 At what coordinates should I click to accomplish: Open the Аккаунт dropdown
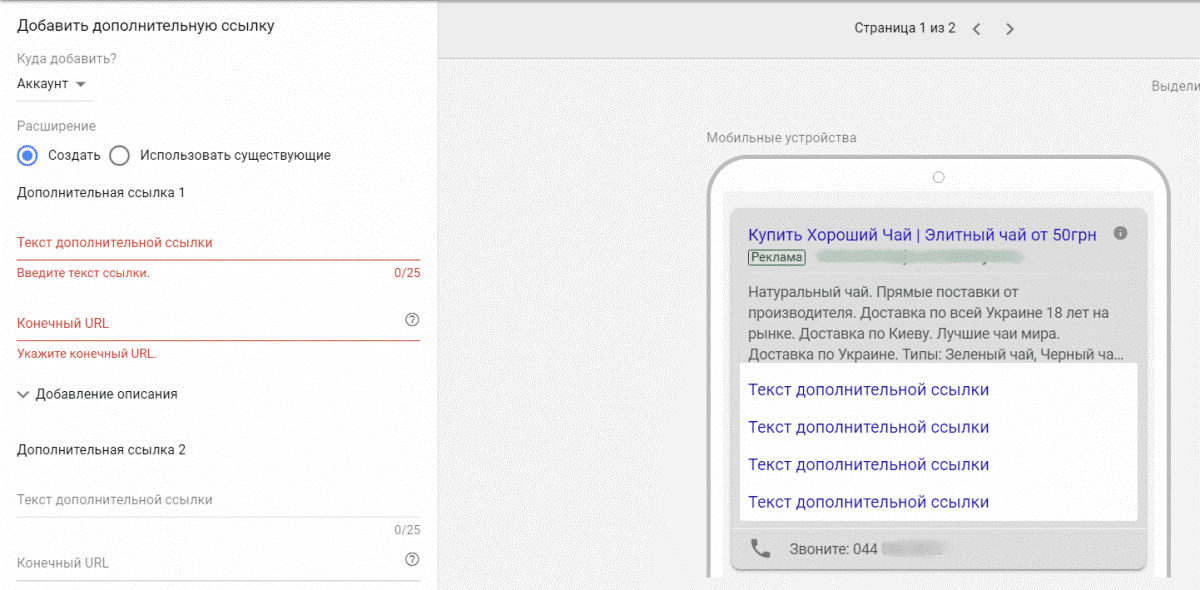coord(52,84)
